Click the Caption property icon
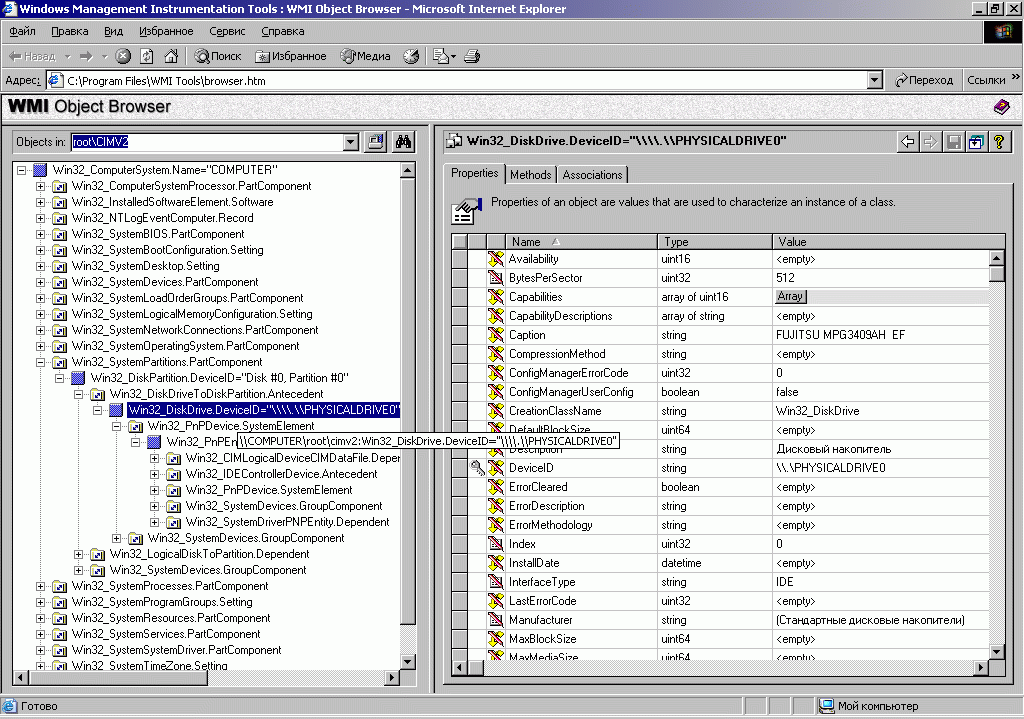The height and width of the screenshot is (719, 1024). point(496,335)
